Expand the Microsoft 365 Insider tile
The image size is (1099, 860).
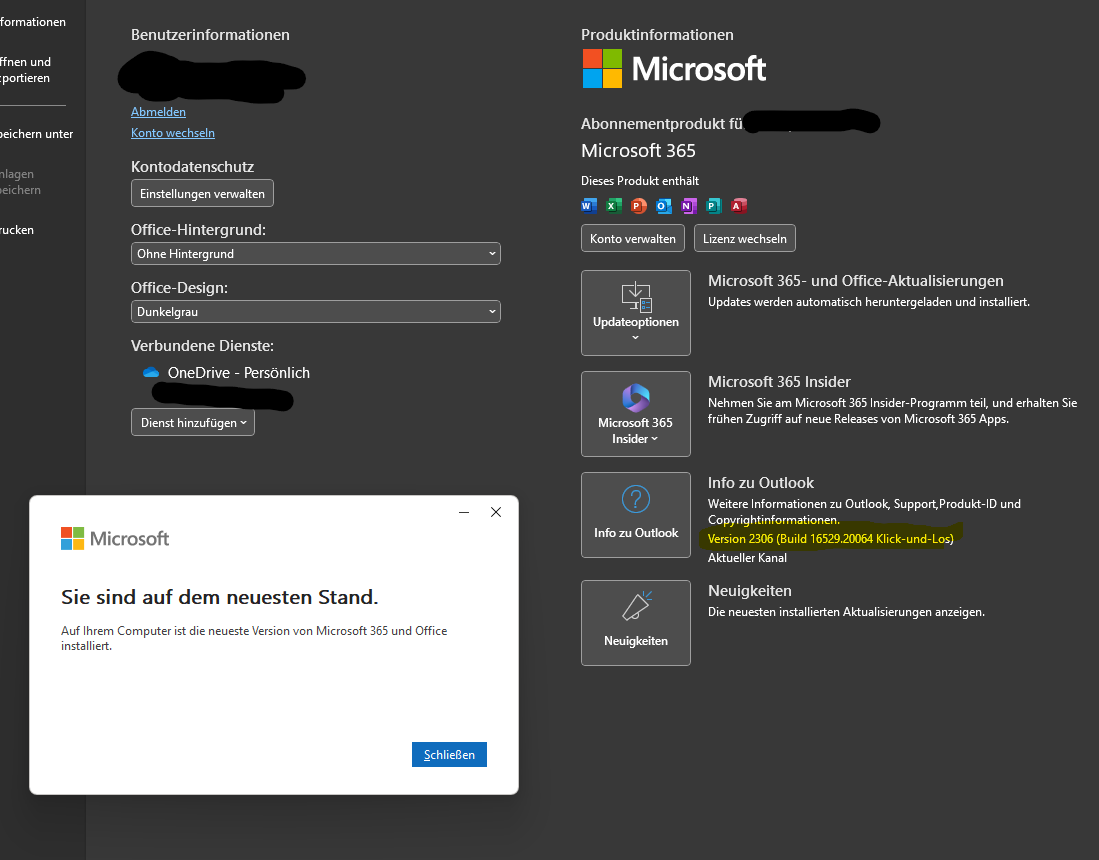point(636,414)
